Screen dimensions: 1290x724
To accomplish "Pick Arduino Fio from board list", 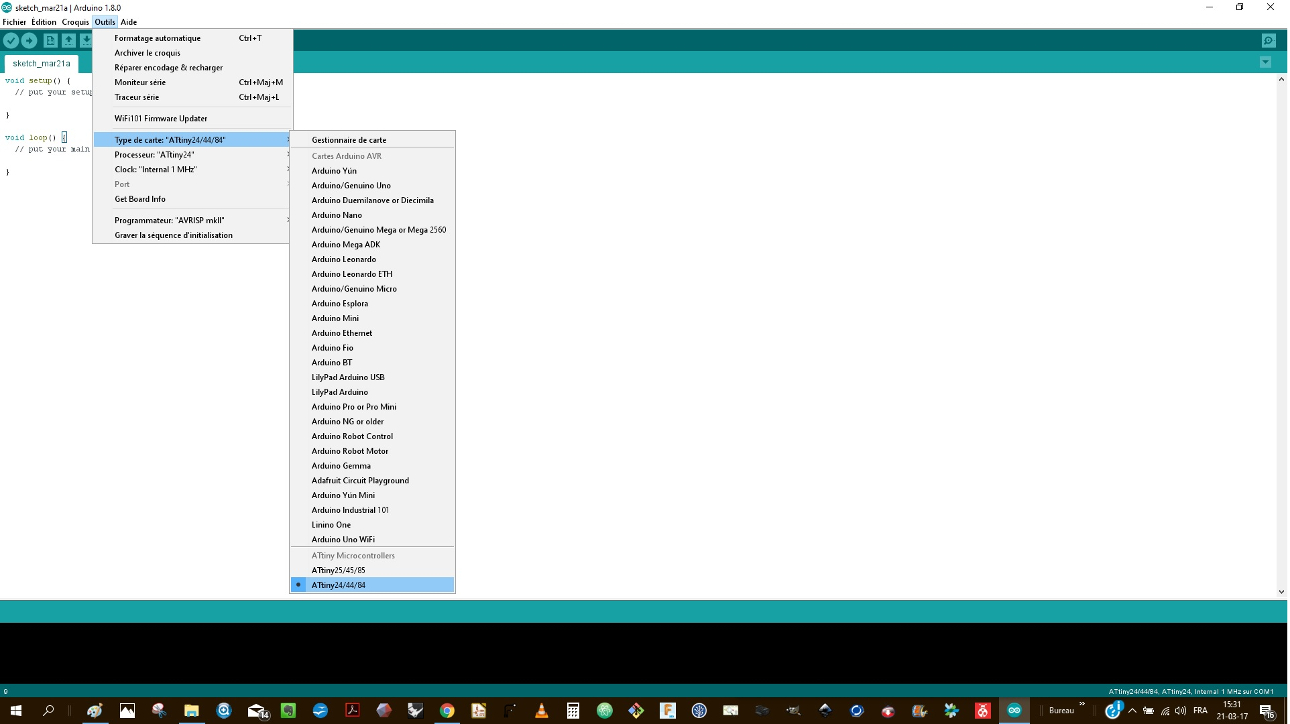I will point(372,348).
